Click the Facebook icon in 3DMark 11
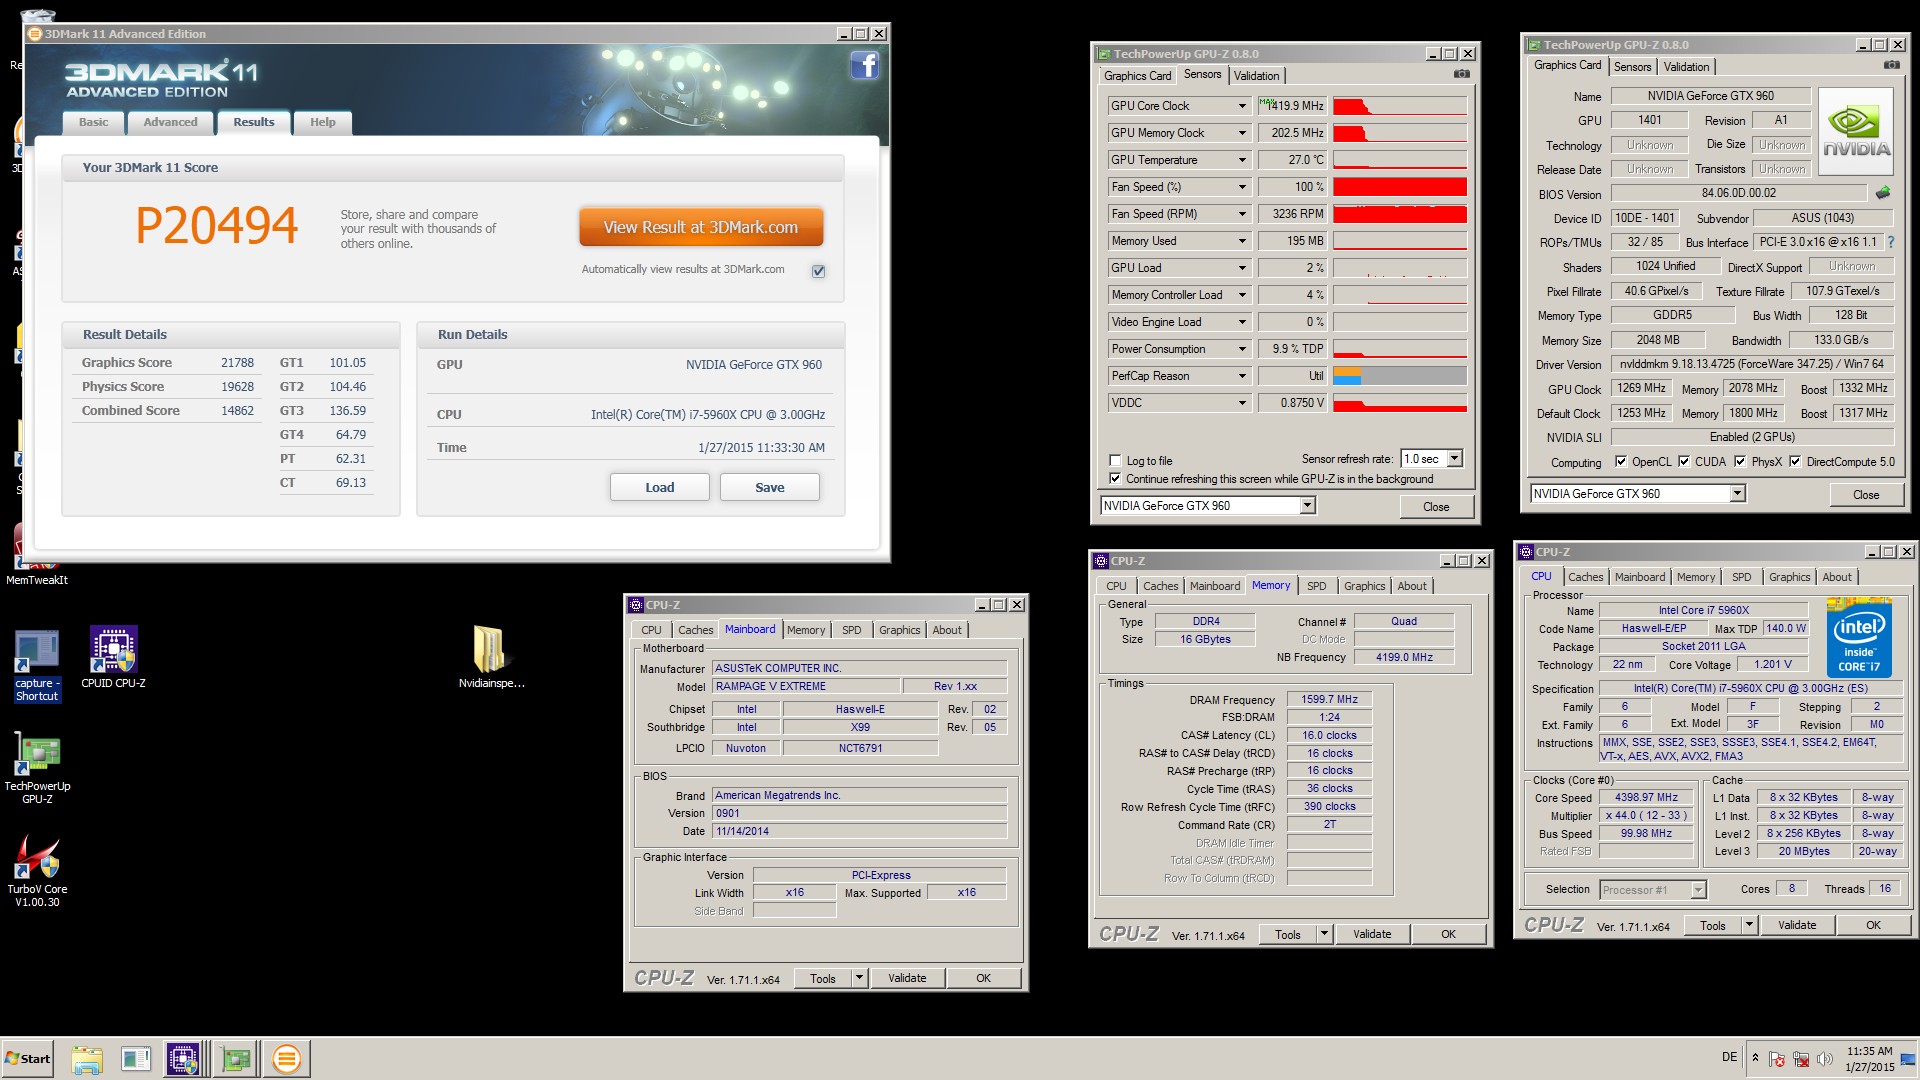 coord(864,66)
